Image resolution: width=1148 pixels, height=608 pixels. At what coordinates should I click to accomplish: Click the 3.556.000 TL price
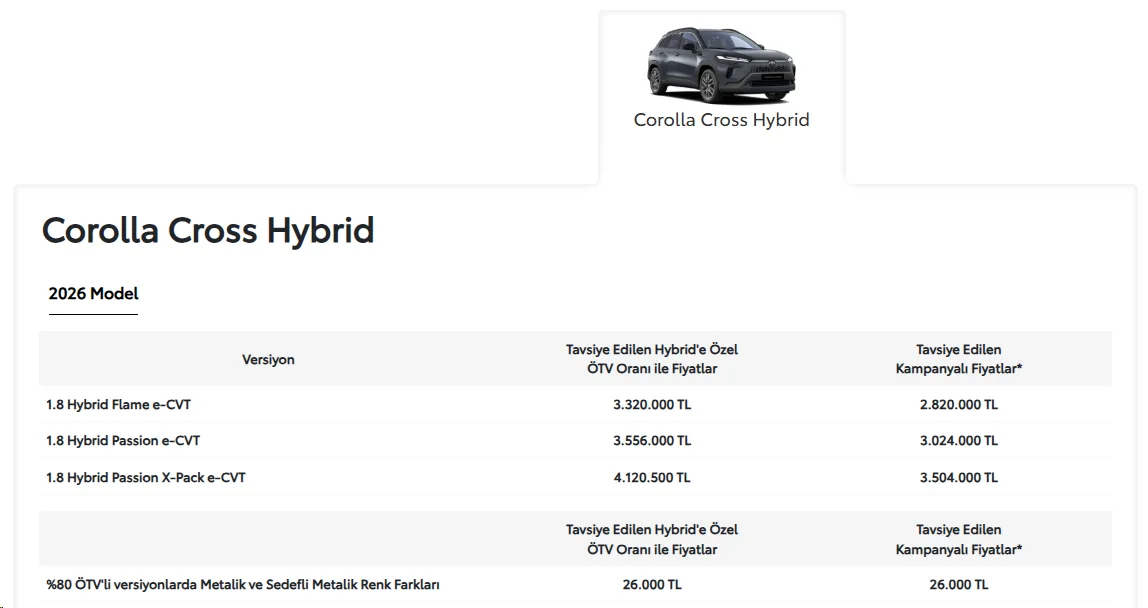(x=652, y=440)
